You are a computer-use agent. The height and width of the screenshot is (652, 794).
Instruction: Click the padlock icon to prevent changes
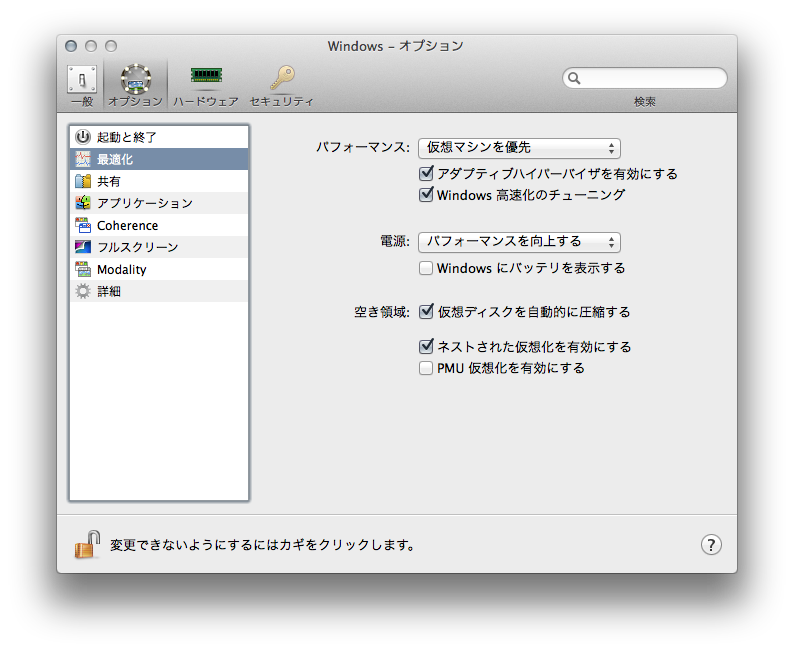click(x=87, y=544)
